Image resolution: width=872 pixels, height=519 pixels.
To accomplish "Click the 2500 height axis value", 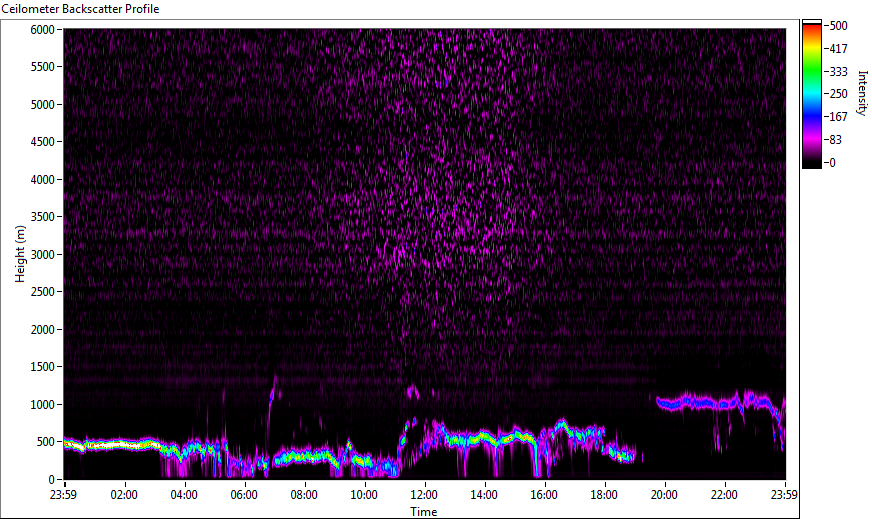I will [x=43, y=292].
